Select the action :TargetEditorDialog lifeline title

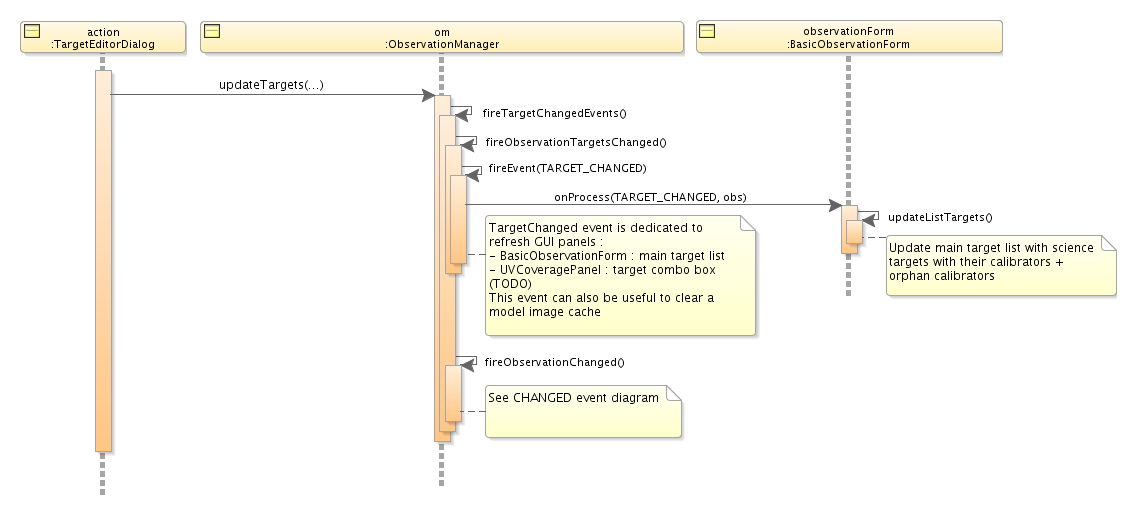[x=103, y=38]
